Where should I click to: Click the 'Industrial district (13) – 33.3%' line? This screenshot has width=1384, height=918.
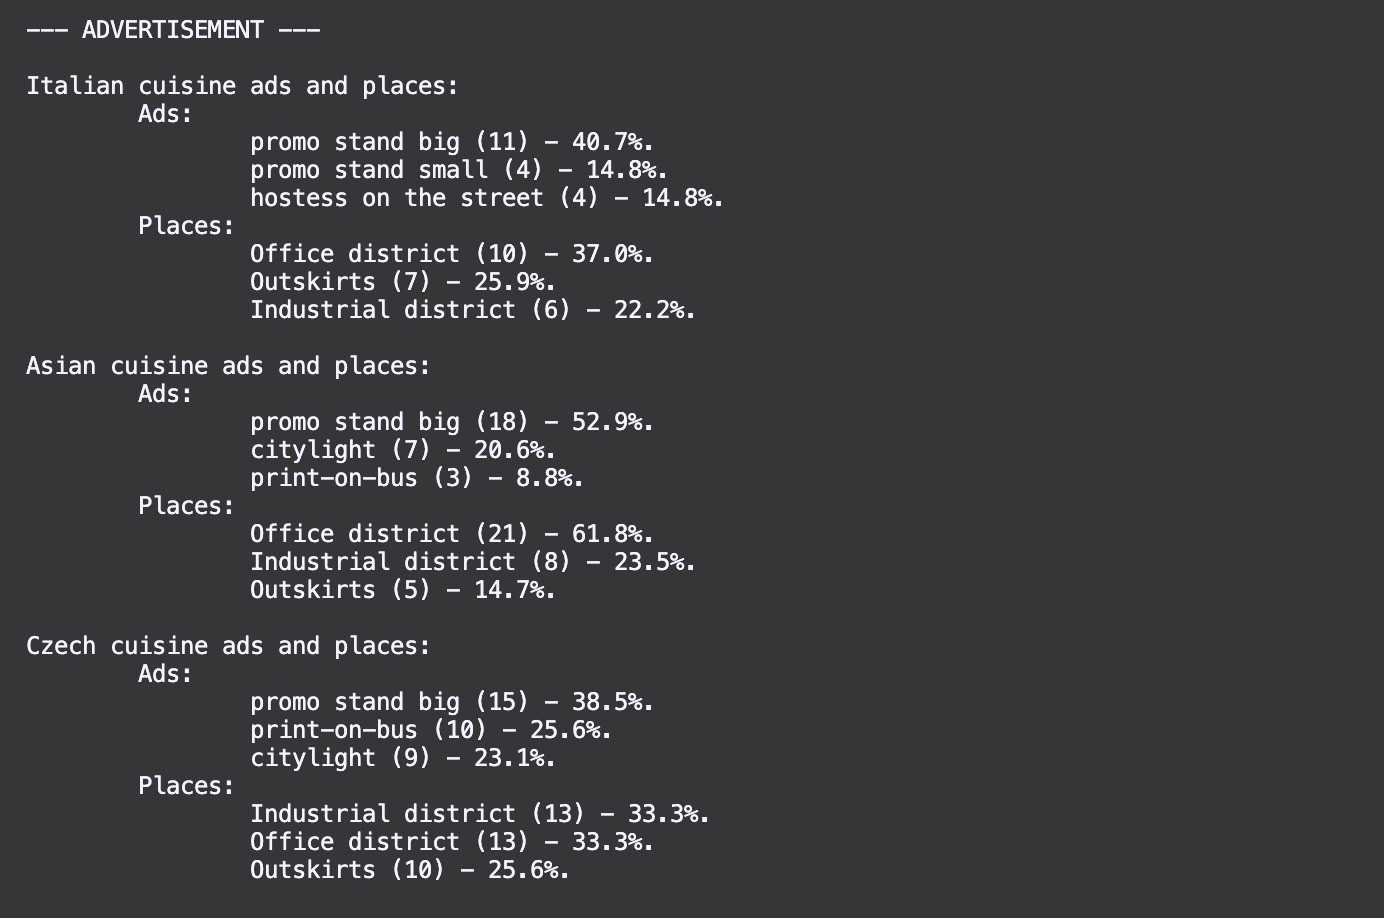click(479, 814)
